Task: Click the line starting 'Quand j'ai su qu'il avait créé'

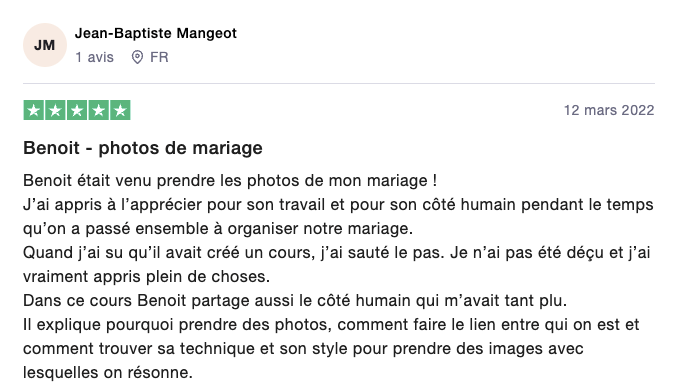Action: pos(337,252)
